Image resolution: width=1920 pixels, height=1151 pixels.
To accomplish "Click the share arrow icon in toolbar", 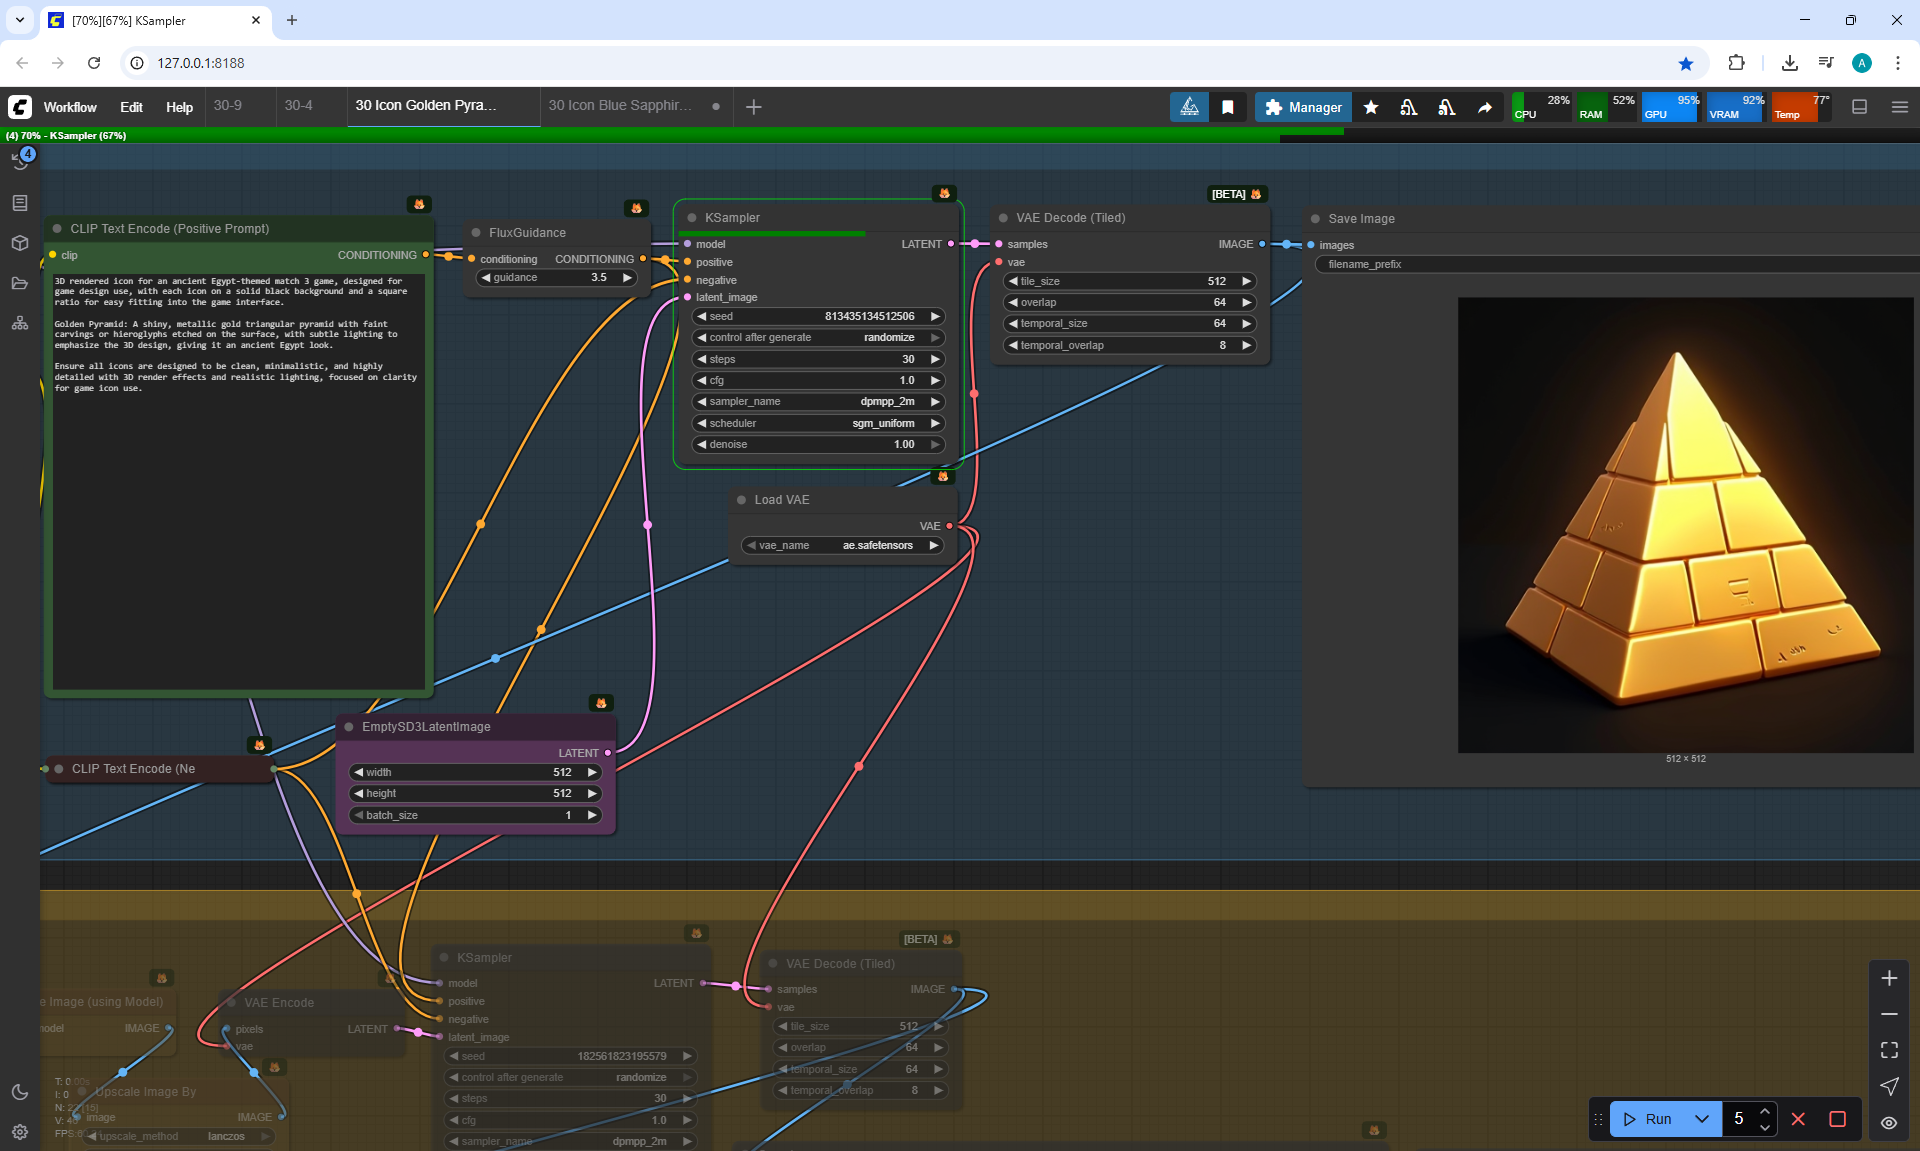I will pos(1485,107).
